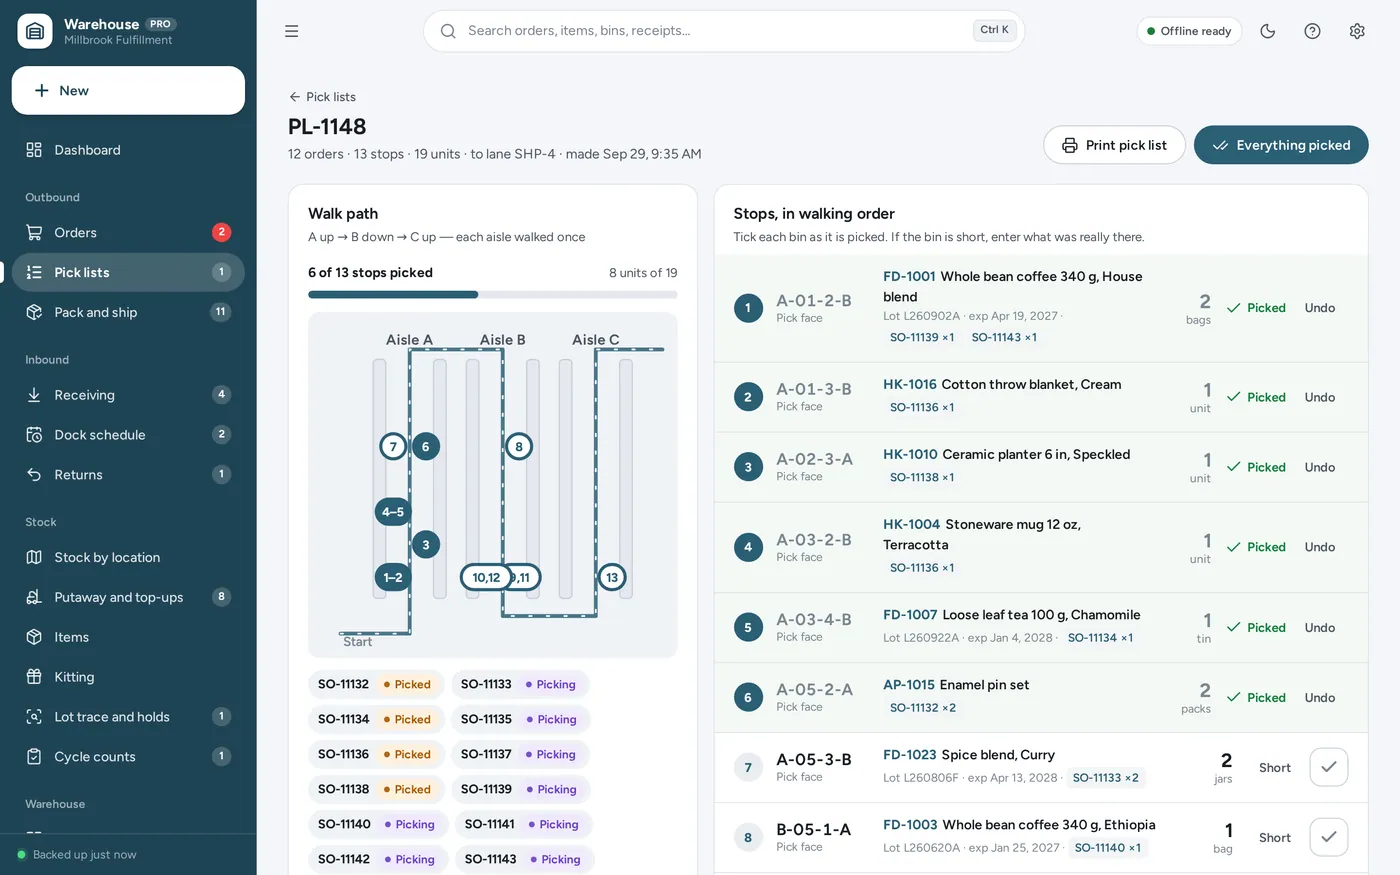Click the Pick lists list icon

(34, 272)
